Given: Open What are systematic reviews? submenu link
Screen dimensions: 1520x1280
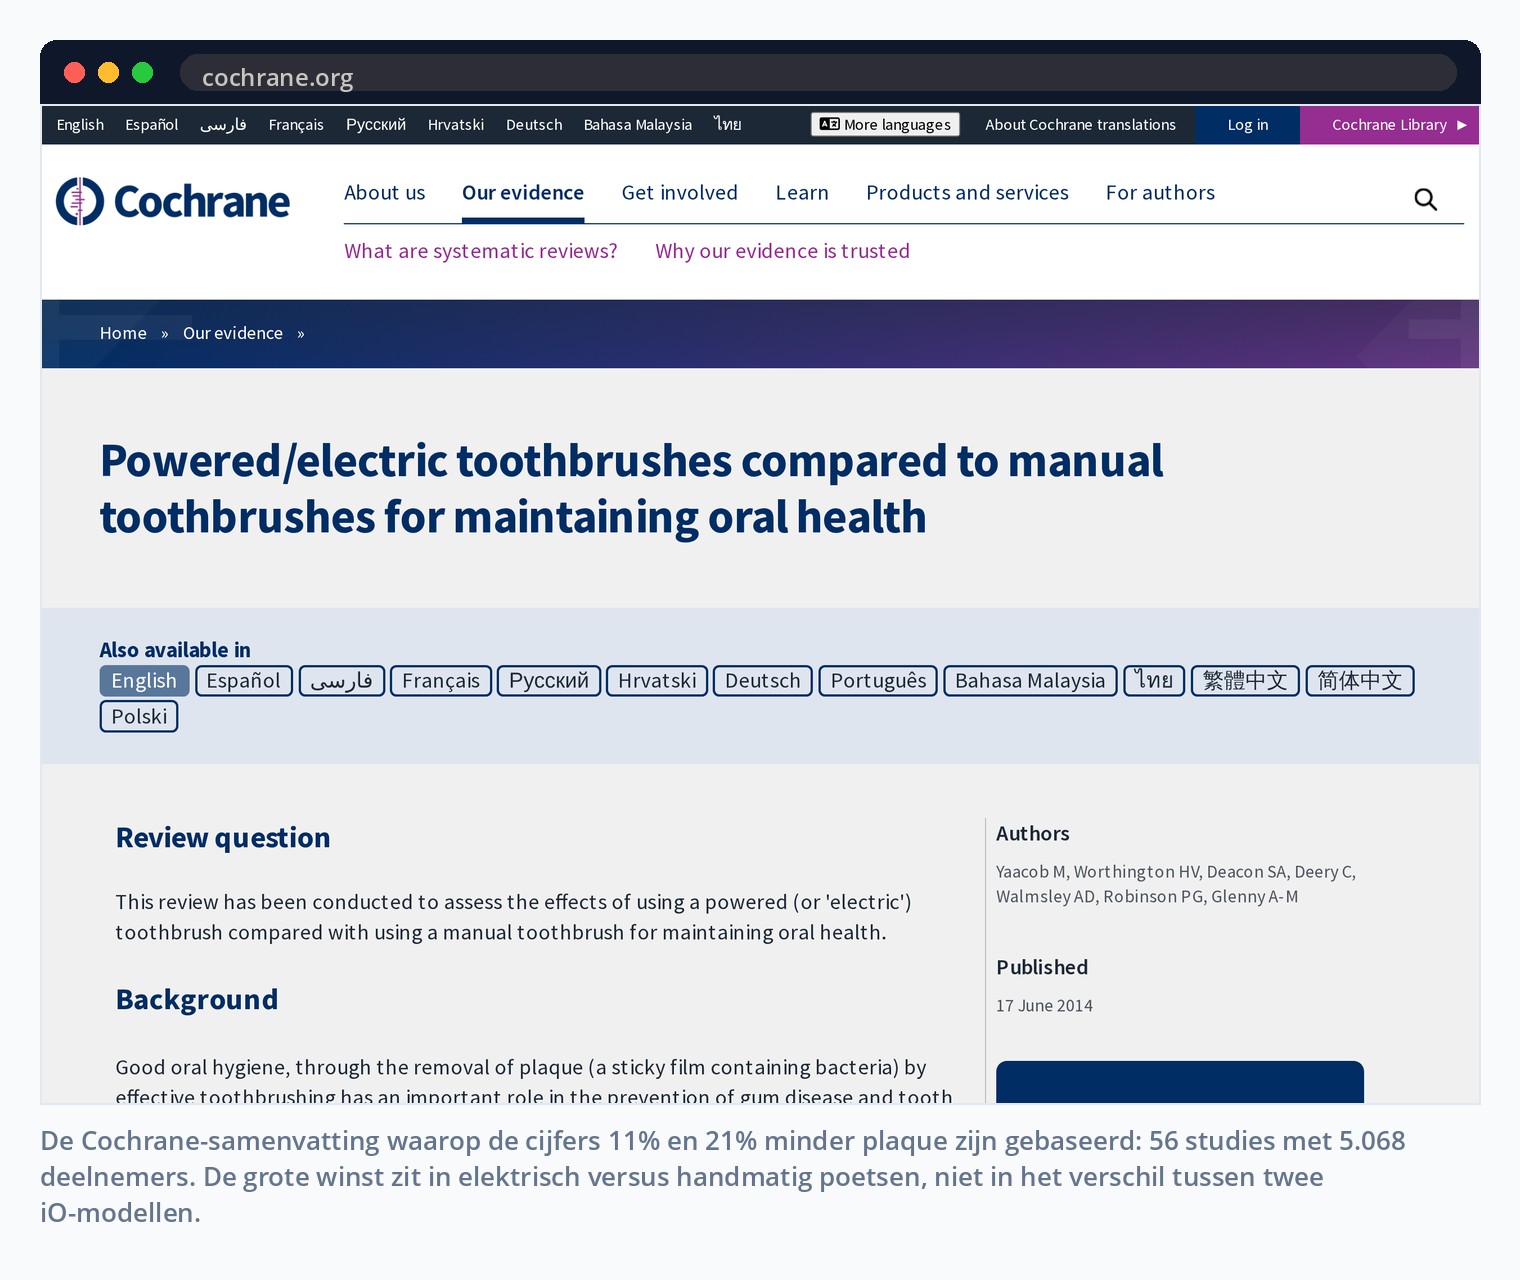Looking at the screenshot, I should click(481, 251).
